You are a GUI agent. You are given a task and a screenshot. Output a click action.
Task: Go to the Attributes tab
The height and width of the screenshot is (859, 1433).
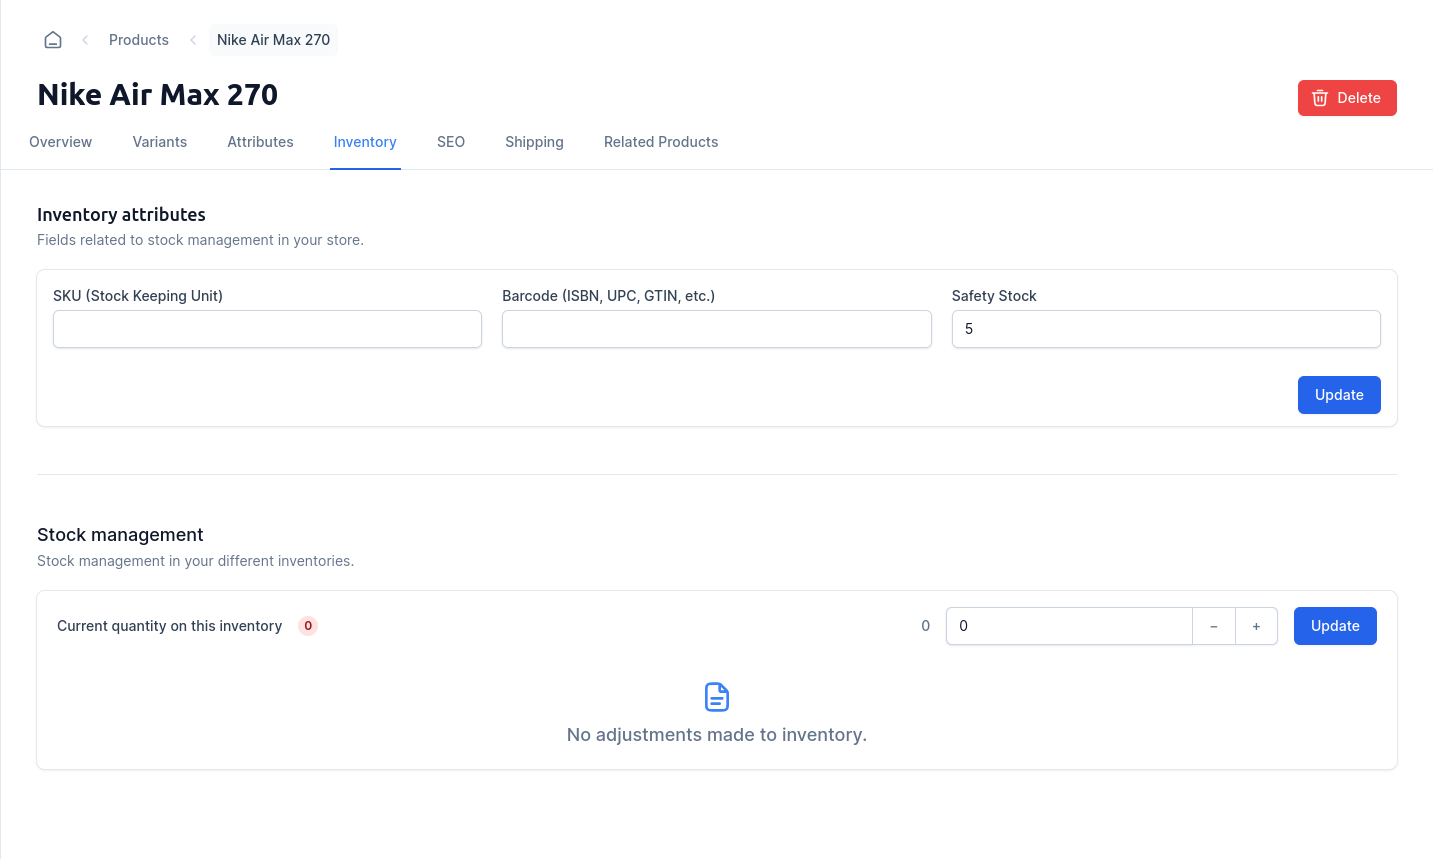point(260,142)
